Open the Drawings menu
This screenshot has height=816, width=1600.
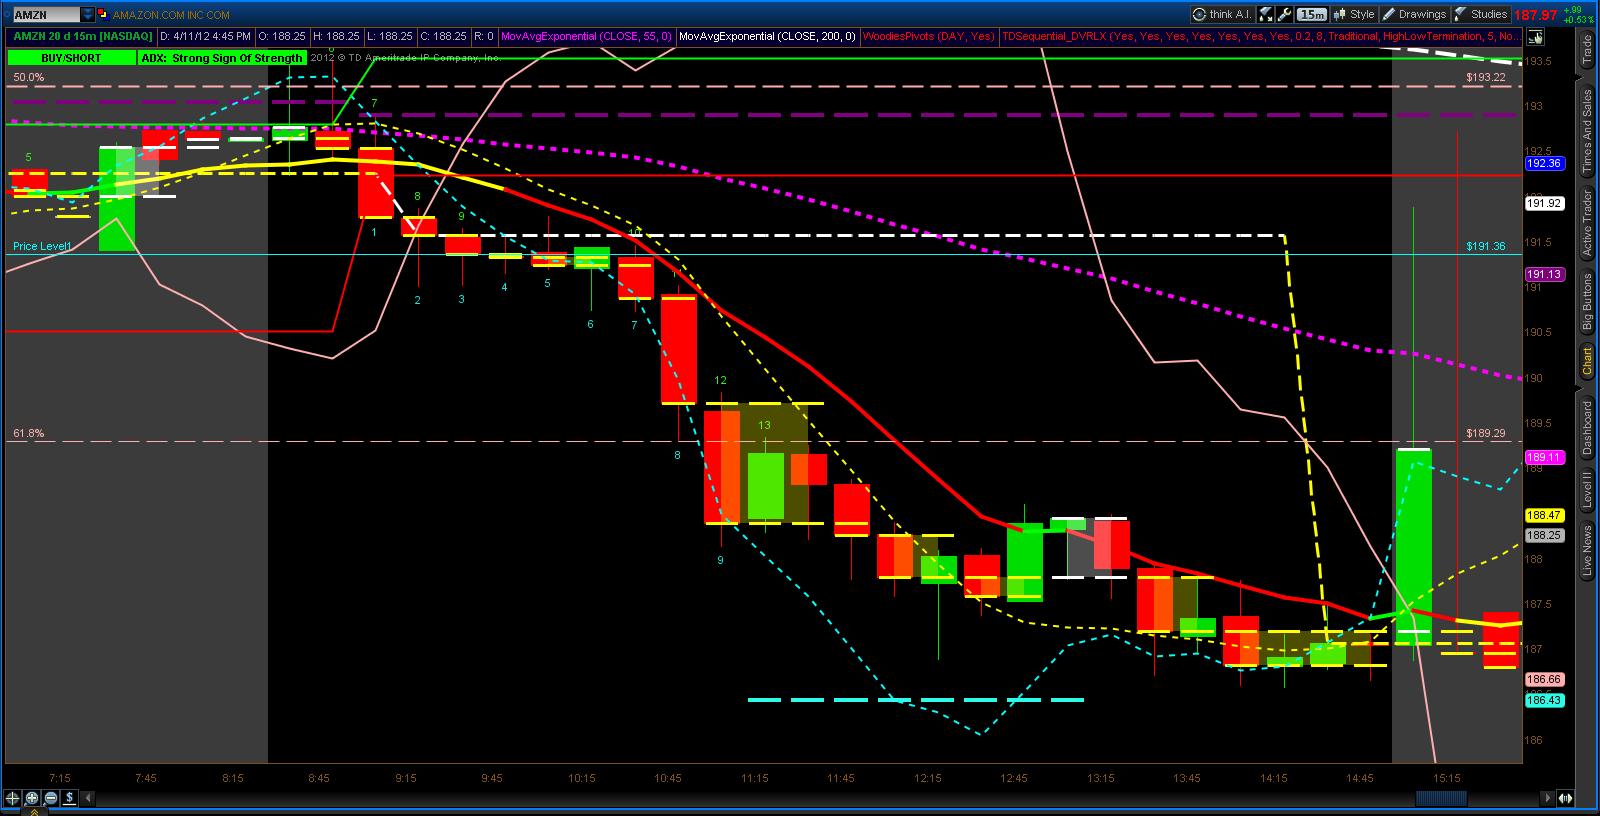coord(1414,14)
